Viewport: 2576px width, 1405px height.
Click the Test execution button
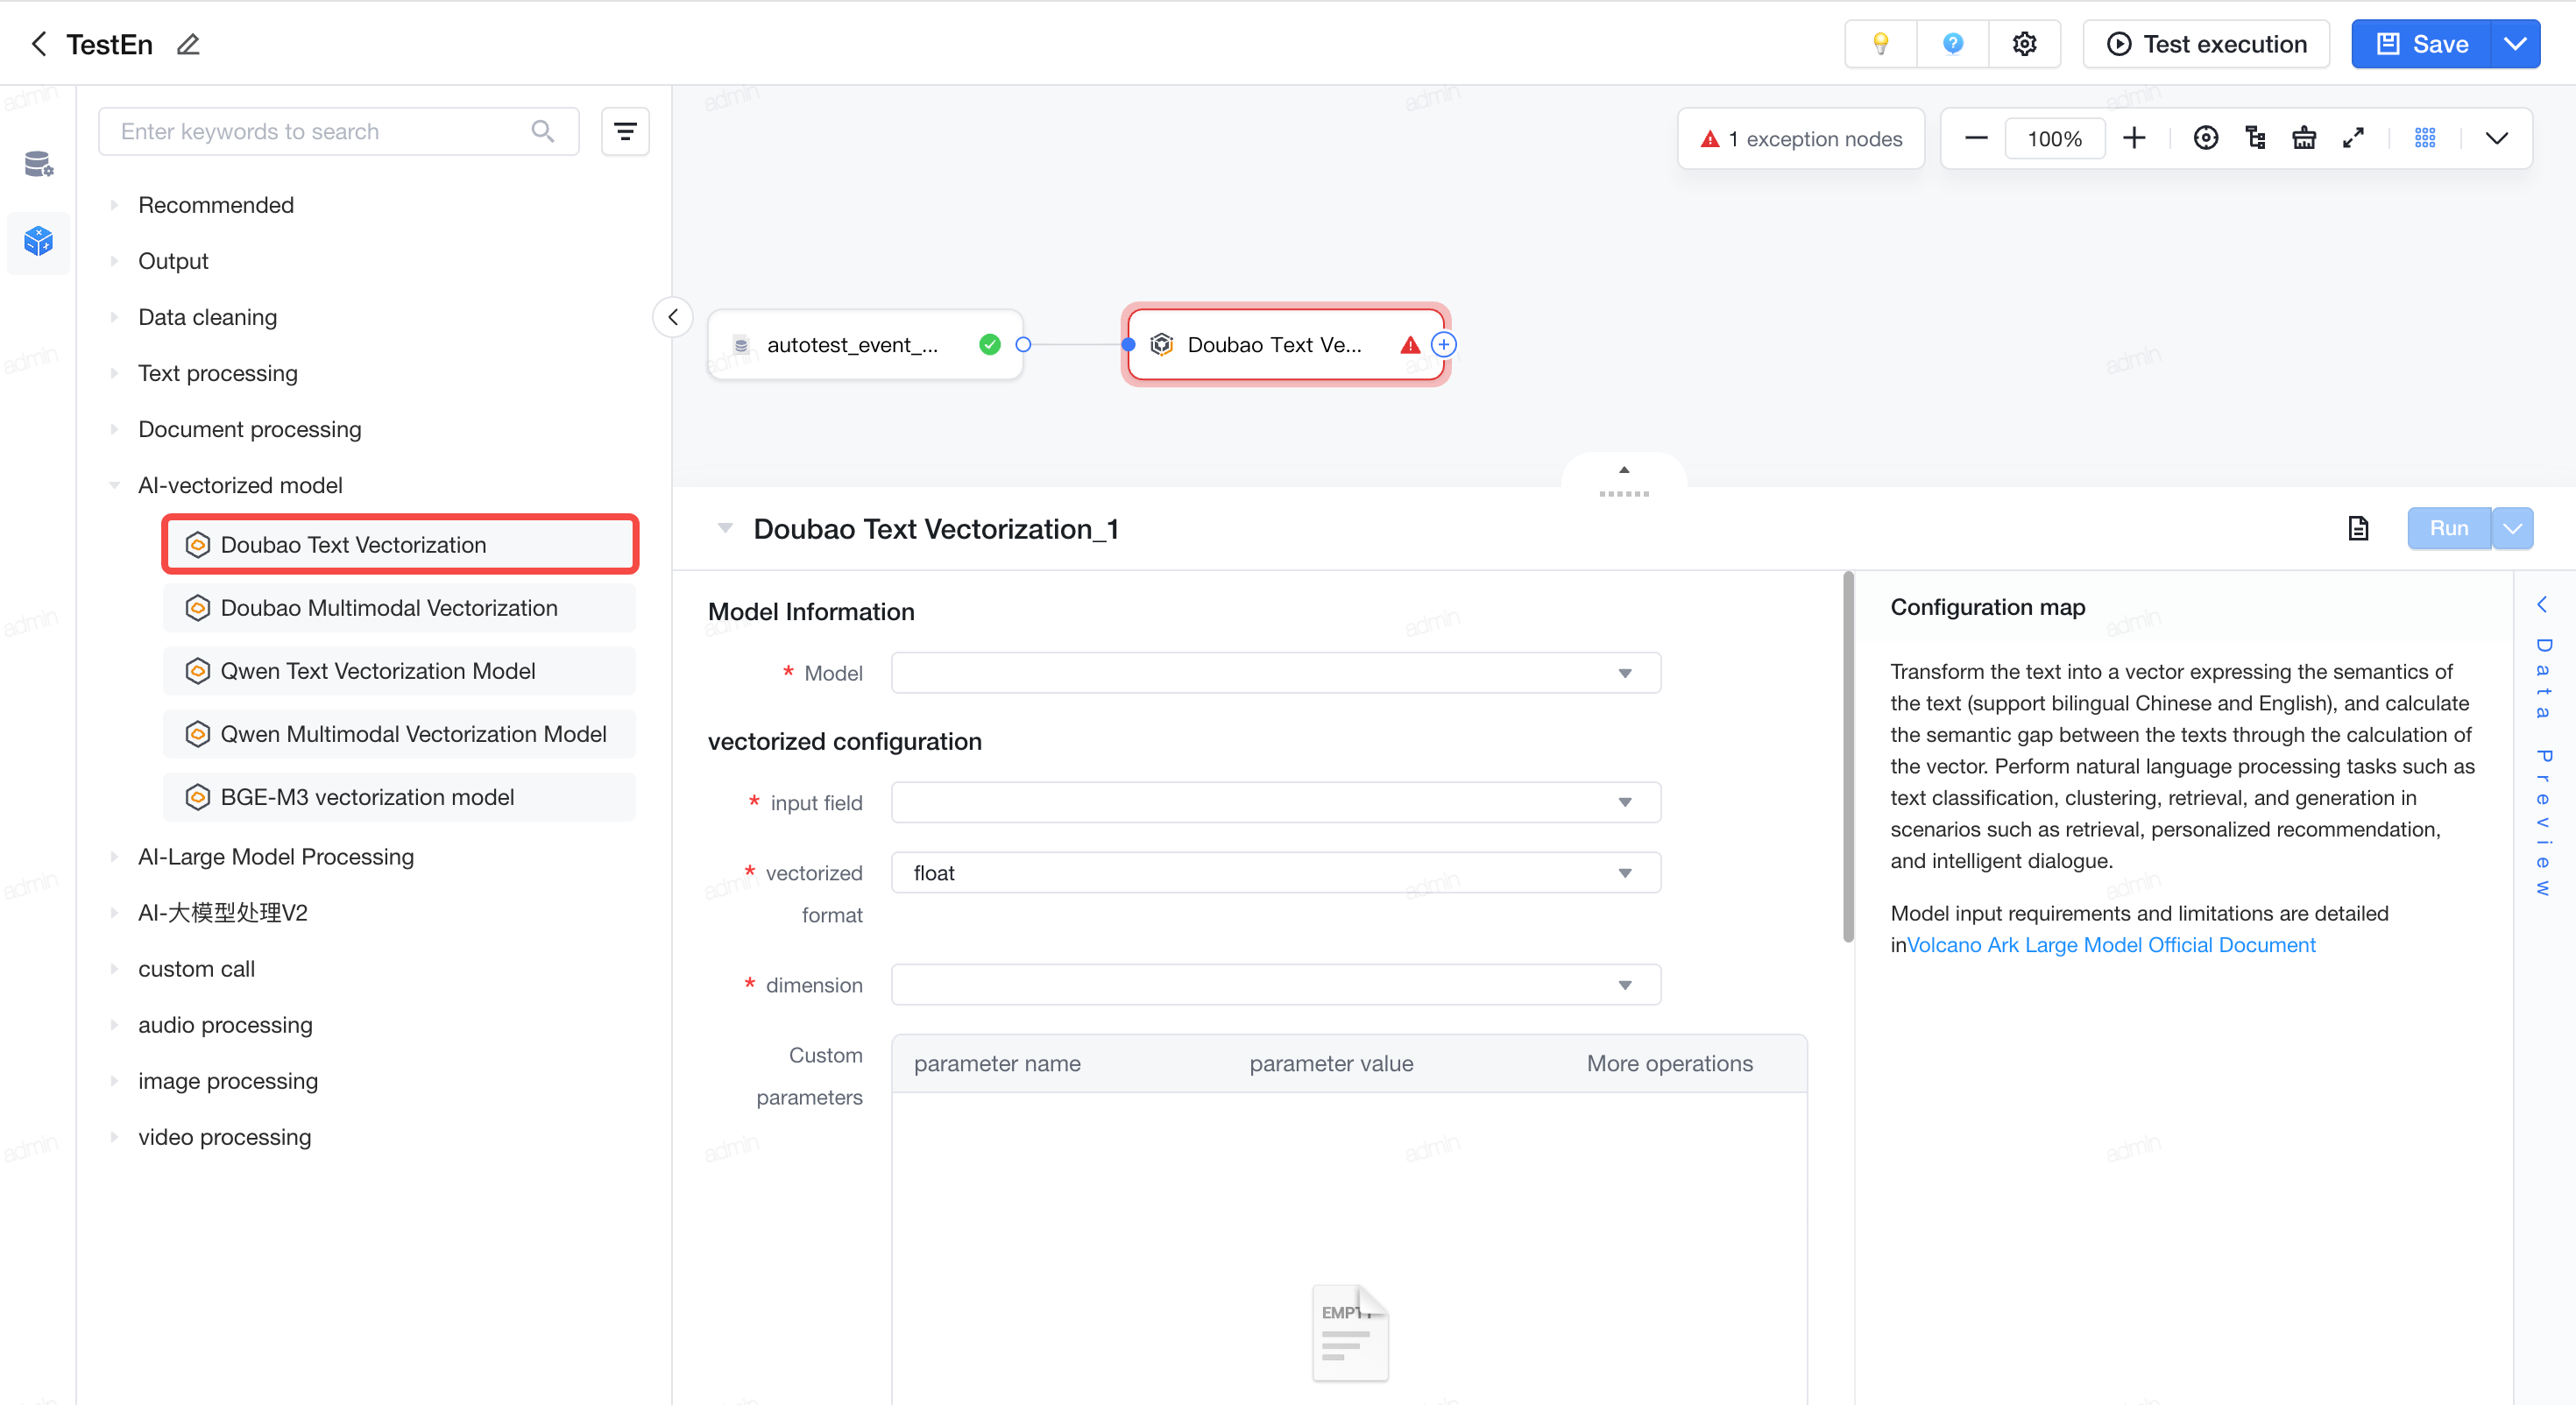[2205, 44]
